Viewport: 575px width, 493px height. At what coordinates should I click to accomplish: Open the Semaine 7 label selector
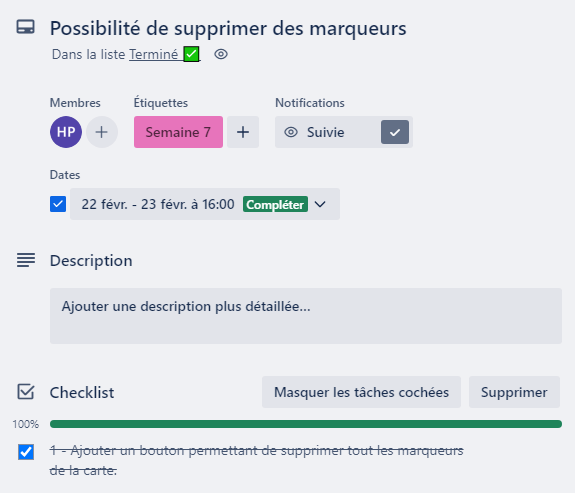[178, 132]
